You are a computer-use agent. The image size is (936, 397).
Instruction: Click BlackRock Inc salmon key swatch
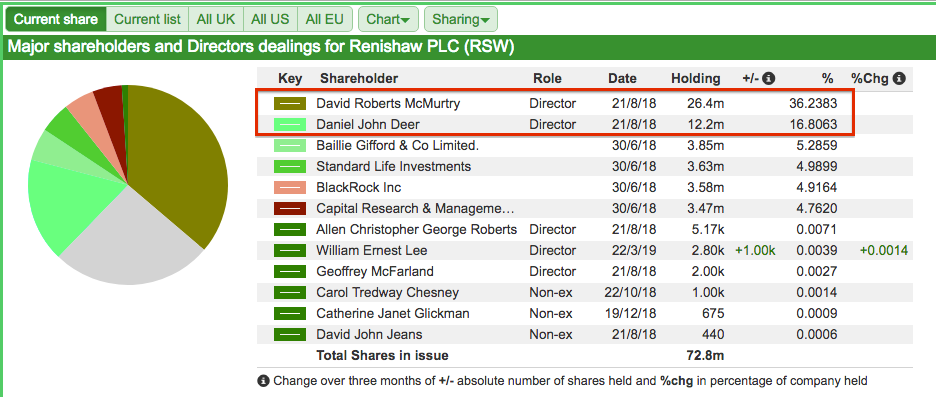(290, 187)
